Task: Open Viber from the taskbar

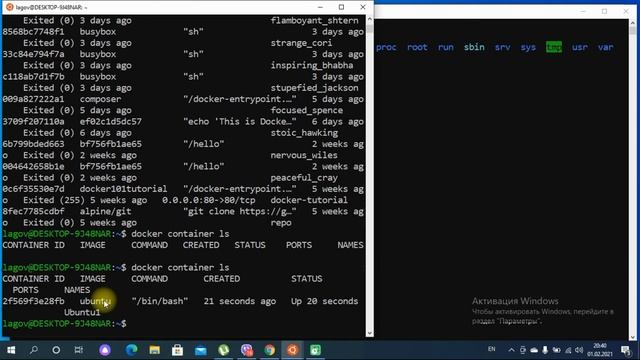Action: 247,350
